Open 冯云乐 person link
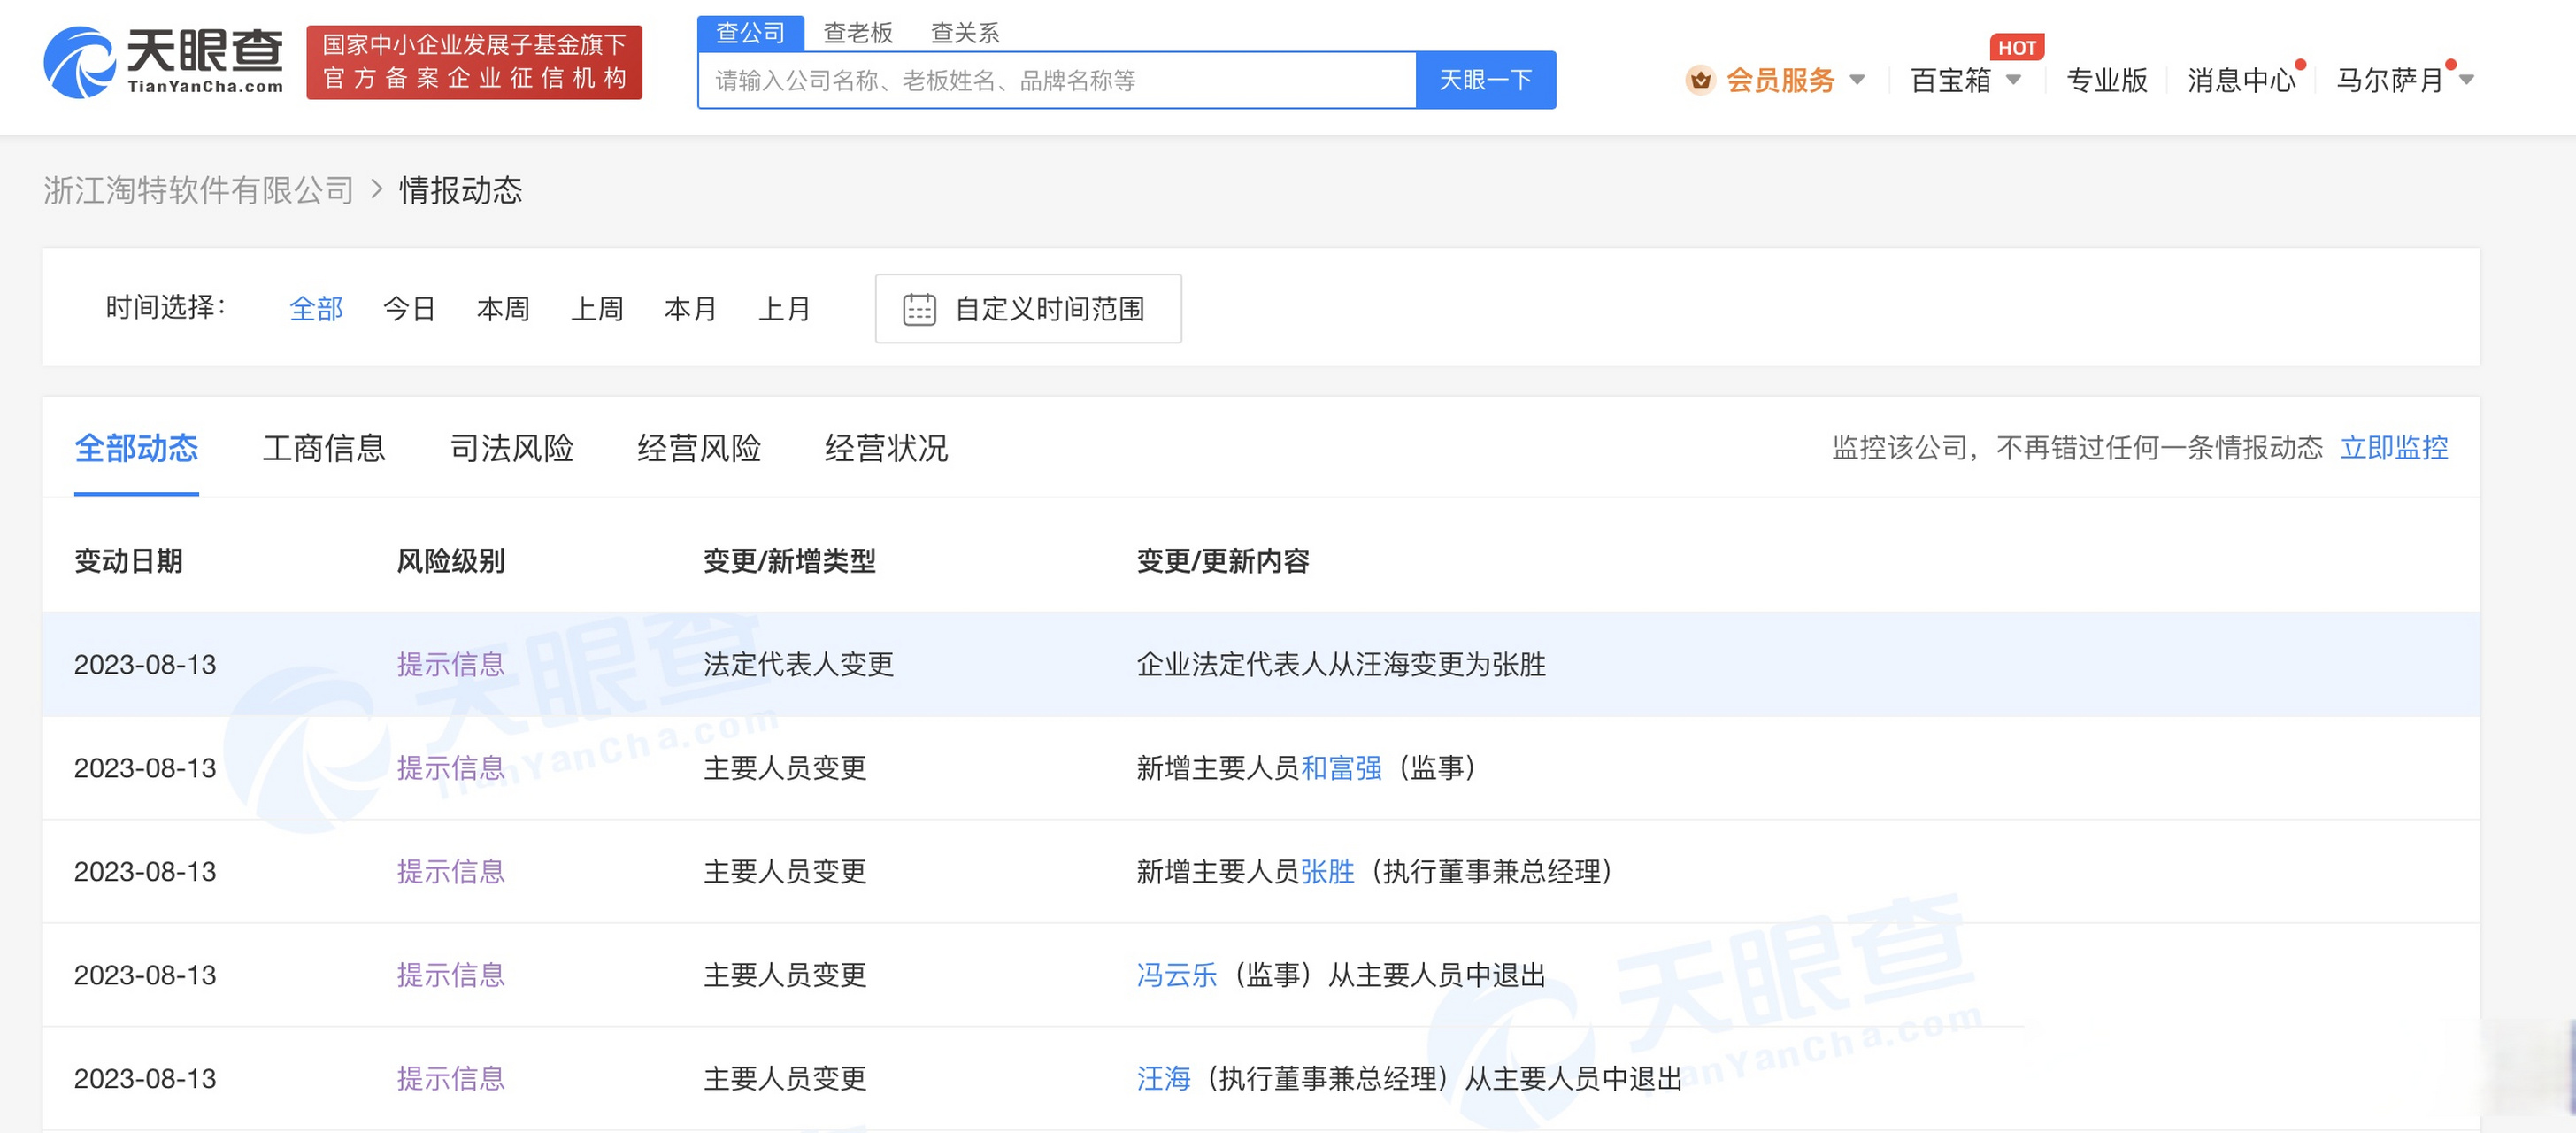This screenshot has width=2576, height=1133. point(1177,975)
